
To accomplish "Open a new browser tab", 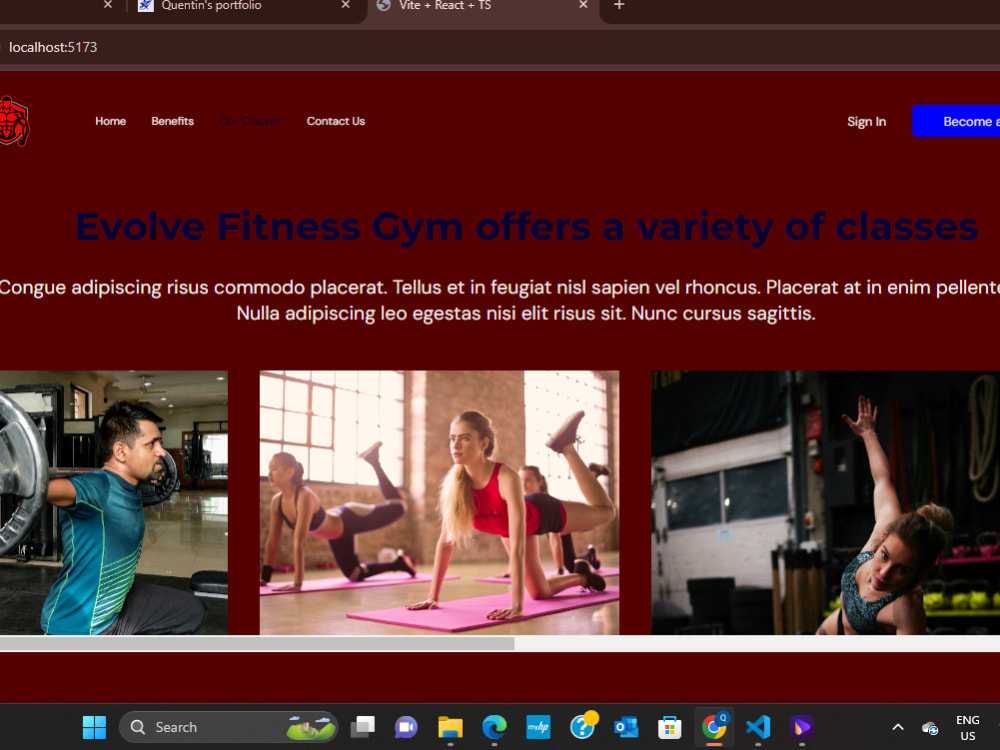I will click(619, 5).
